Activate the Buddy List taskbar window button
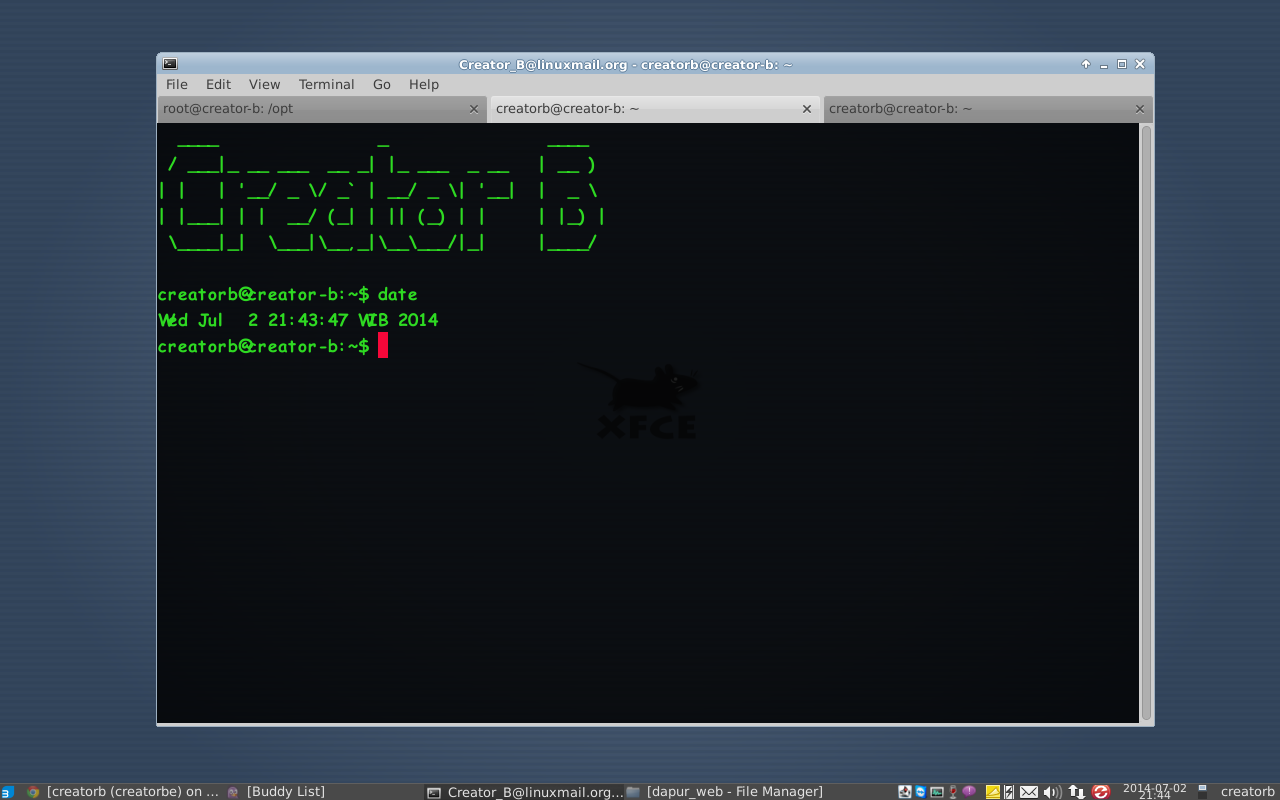The width and height of the screenshot is (1280, 800). 285,791
